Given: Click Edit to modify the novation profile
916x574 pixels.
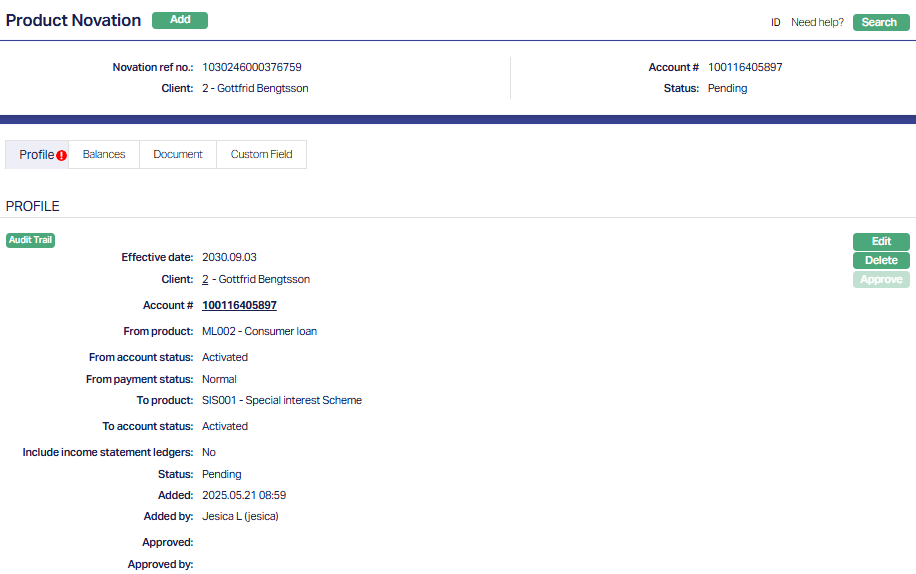Looking at the screenshot, I should 881,241.
